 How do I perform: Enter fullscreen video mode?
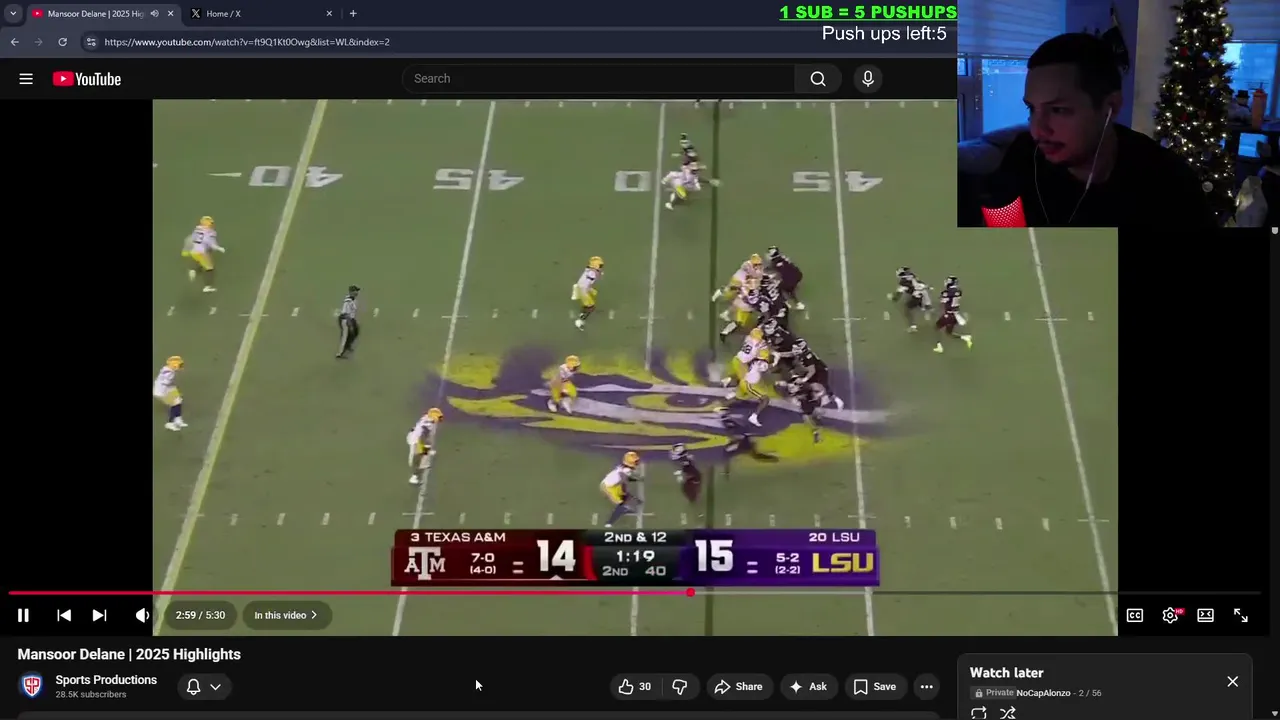click(x=1241, y=615)
